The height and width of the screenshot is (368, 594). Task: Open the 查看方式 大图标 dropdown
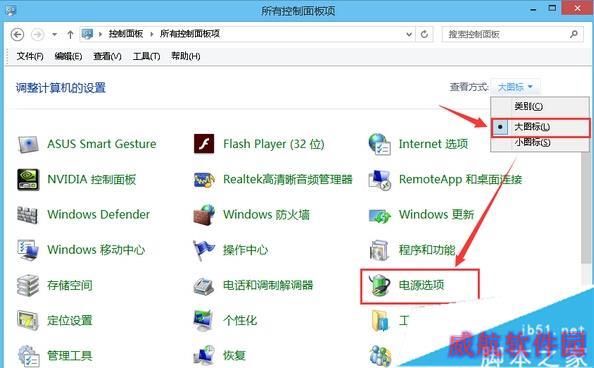click(515, 87)
